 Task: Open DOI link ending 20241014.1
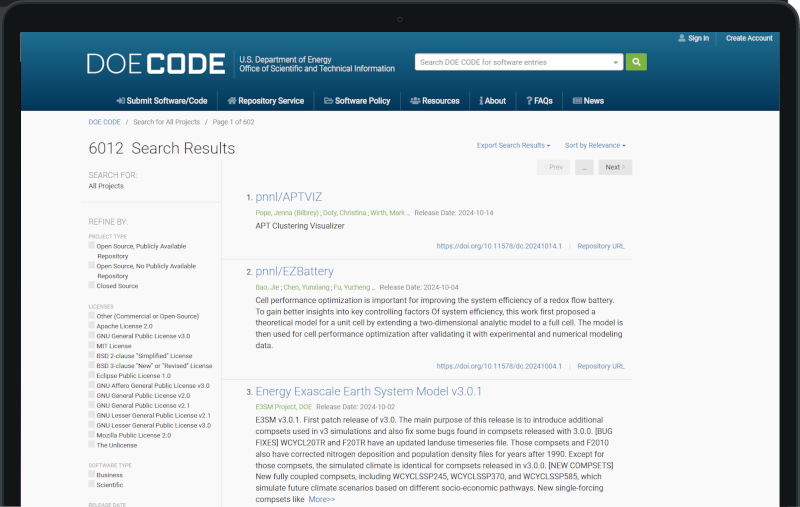pos(499,246)
